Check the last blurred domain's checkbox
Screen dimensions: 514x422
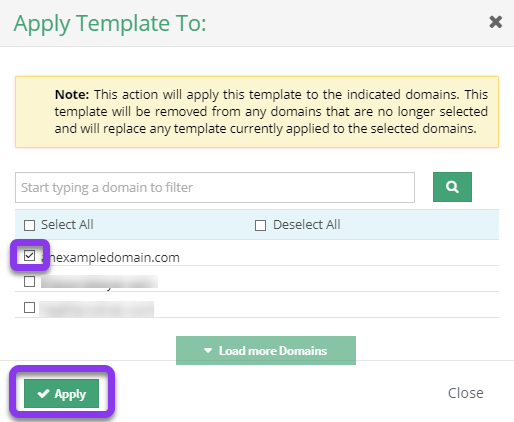29,307
